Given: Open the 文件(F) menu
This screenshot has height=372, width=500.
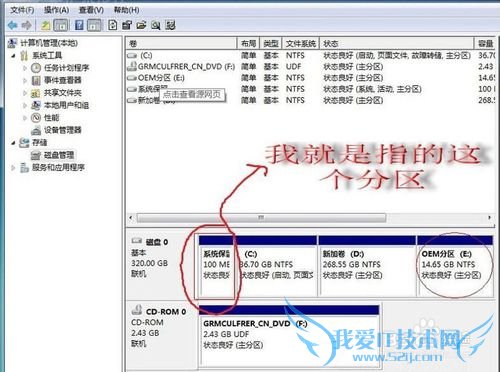Looking at the screenshot, I should [x=22, y=10].
